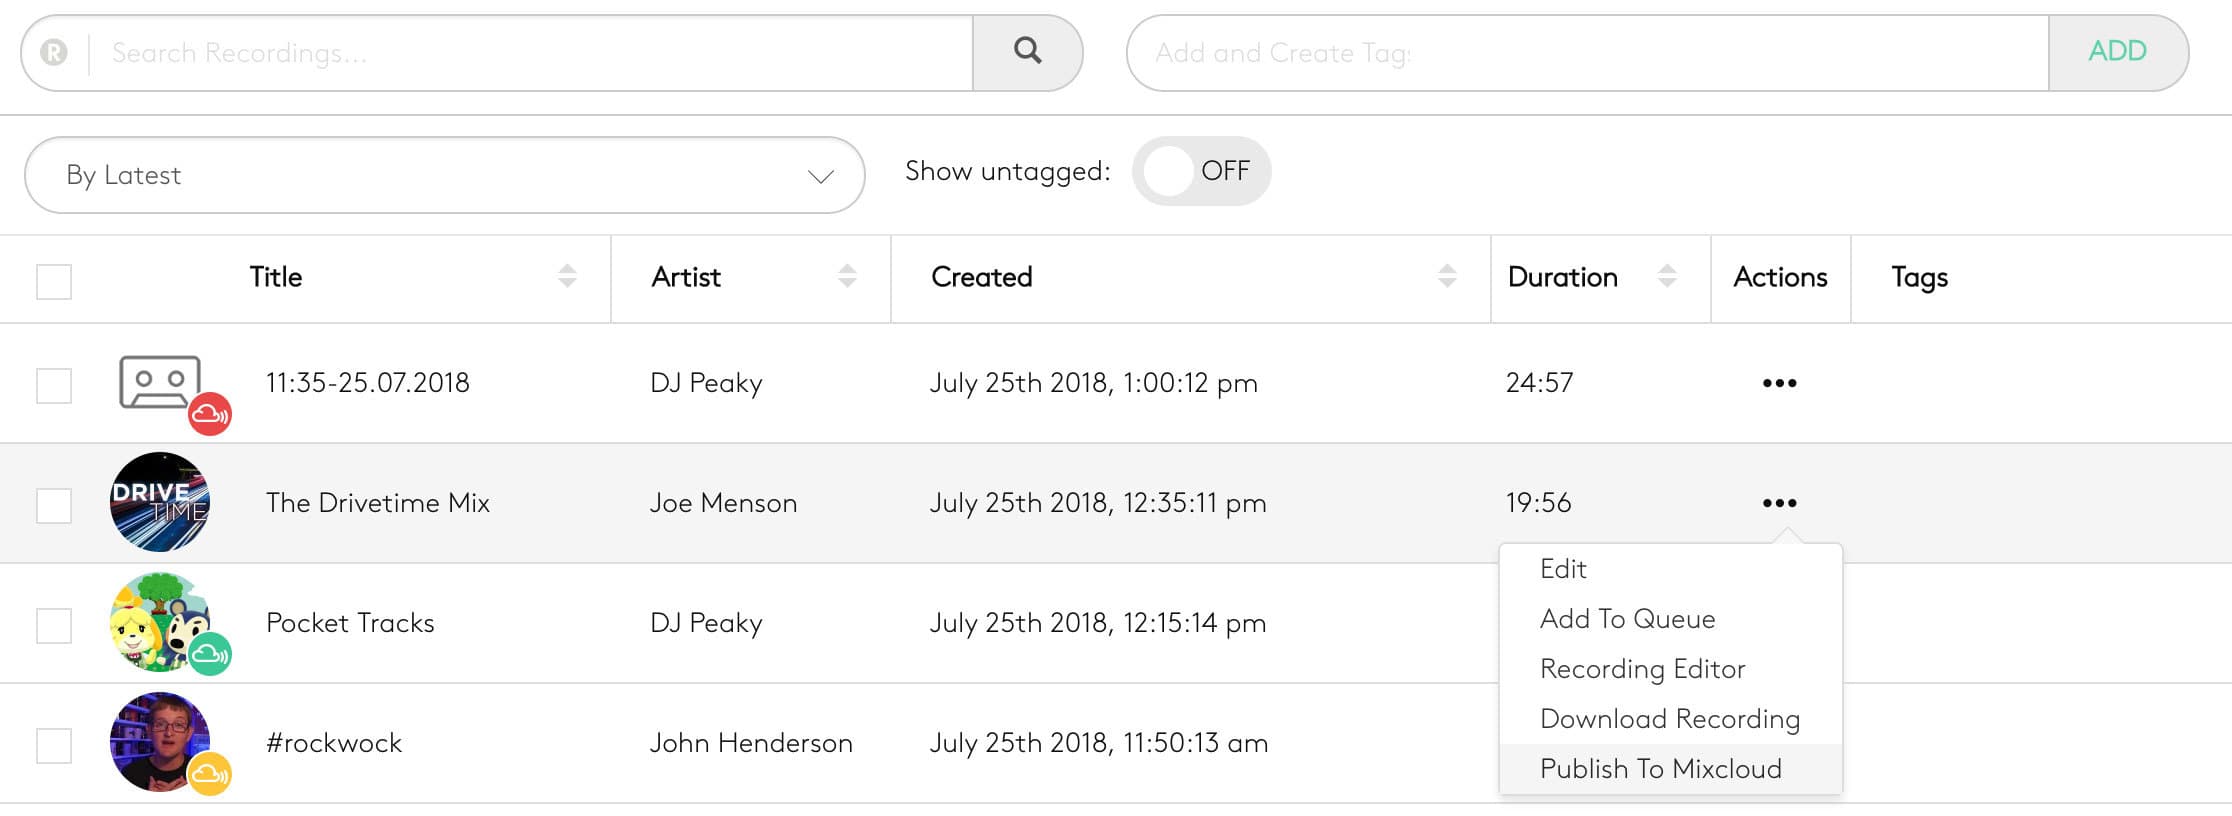Click the search magnifier icon
Image resolution: width=2232 pixels, height=816 pixels.
(x=1027, y=52)
